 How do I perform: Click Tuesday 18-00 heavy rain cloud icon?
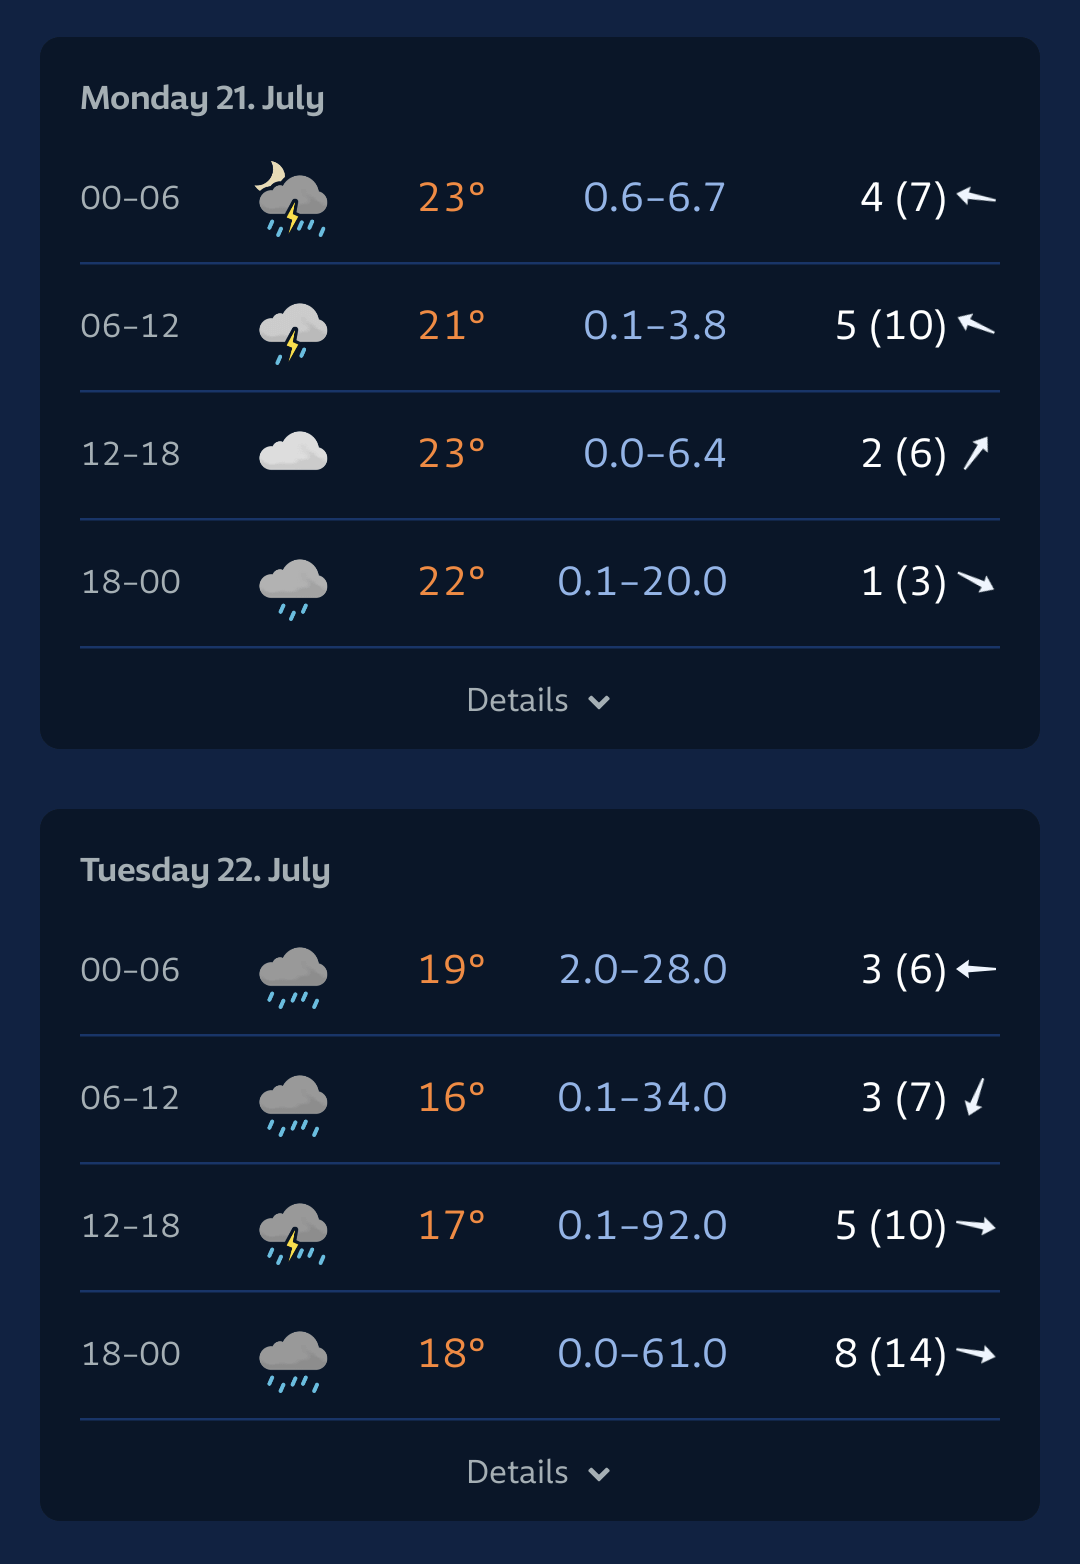[293, 1361]
